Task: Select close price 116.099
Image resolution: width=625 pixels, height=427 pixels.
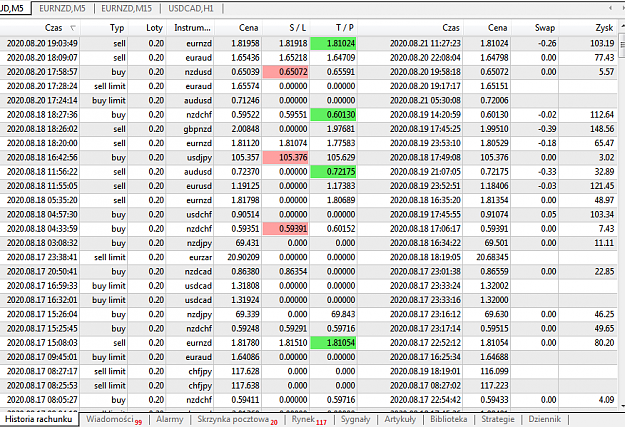Action: point(494,371)
